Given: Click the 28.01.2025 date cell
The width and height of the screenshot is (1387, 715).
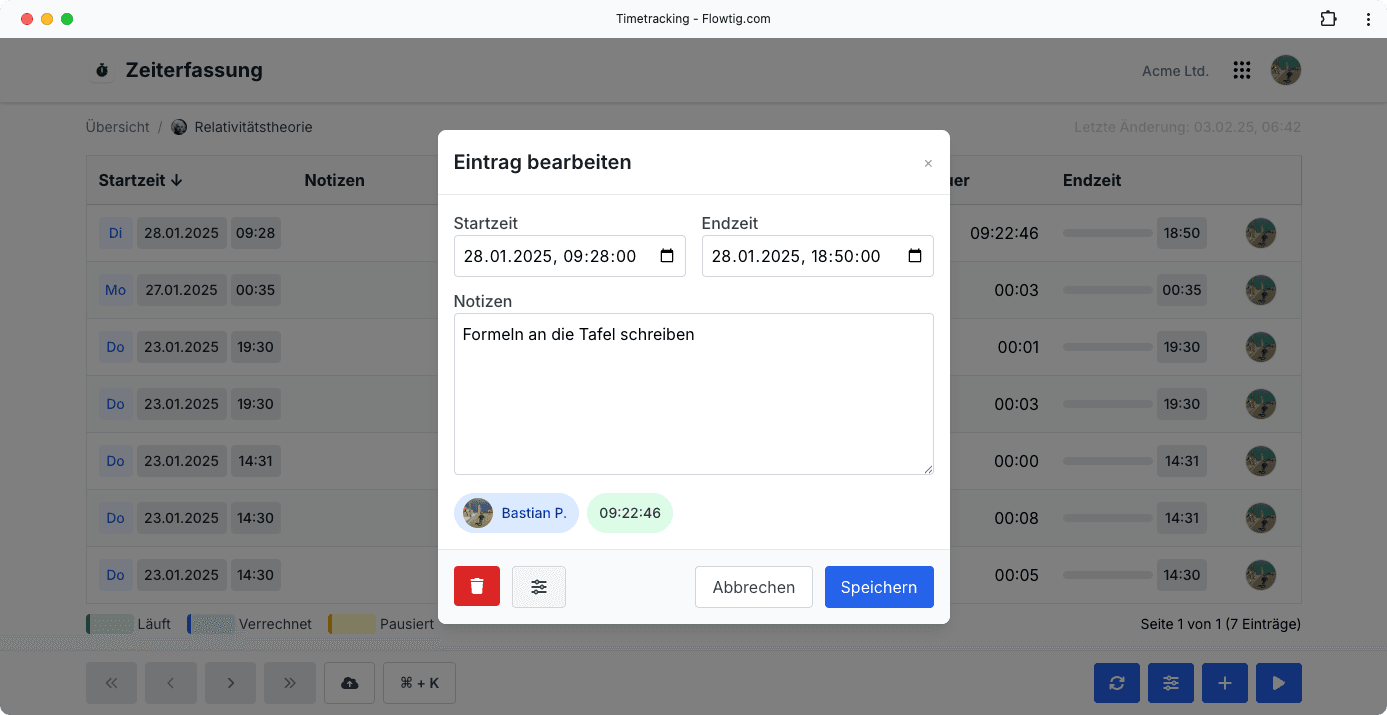Looking at the screenshot, I should tap(182, 233).
